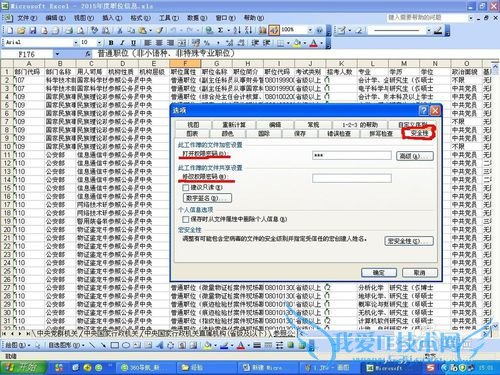Click the 确定 OK button
The width and height of the screenshot is (500, 375).
click(x=379, y=273)
